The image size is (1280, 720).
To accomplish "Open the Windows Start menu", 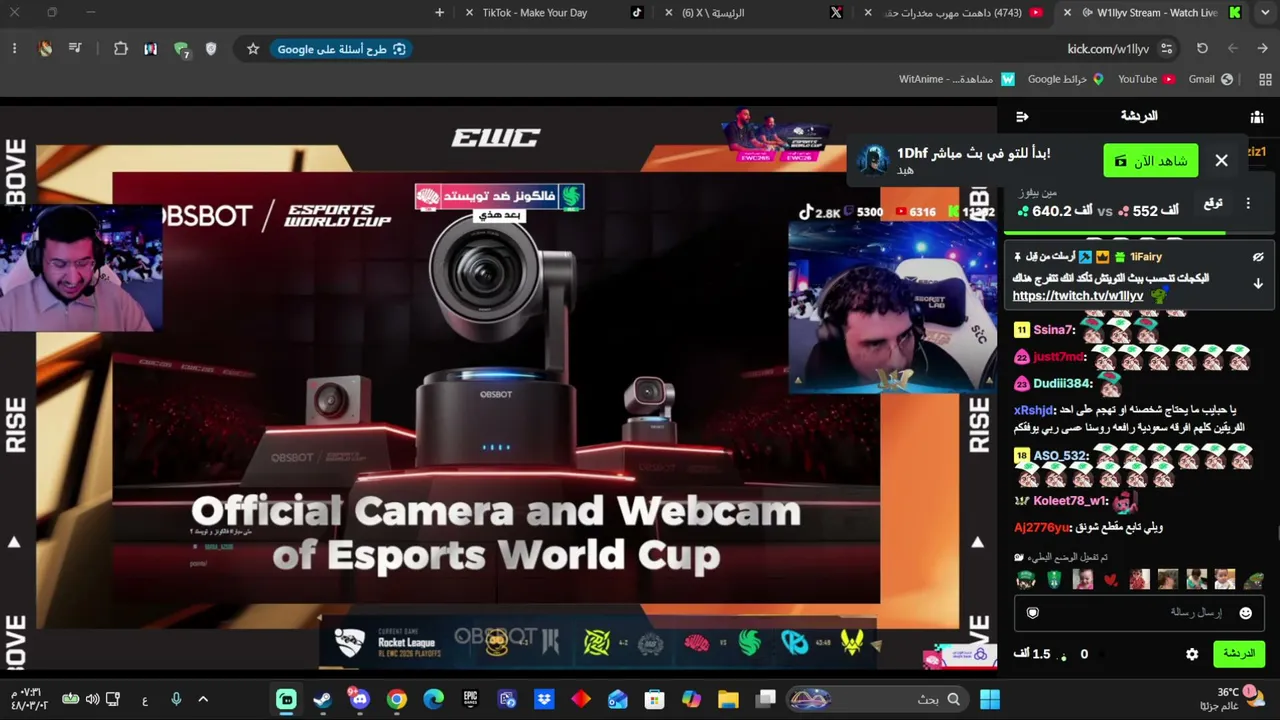I will (990, 699).
